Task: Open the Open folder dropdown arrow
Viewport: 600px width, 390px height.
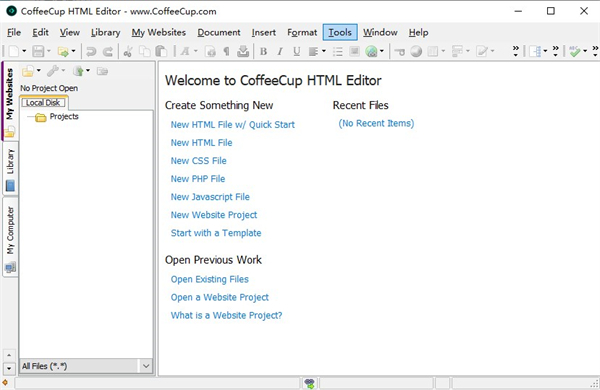Action: 73,51
